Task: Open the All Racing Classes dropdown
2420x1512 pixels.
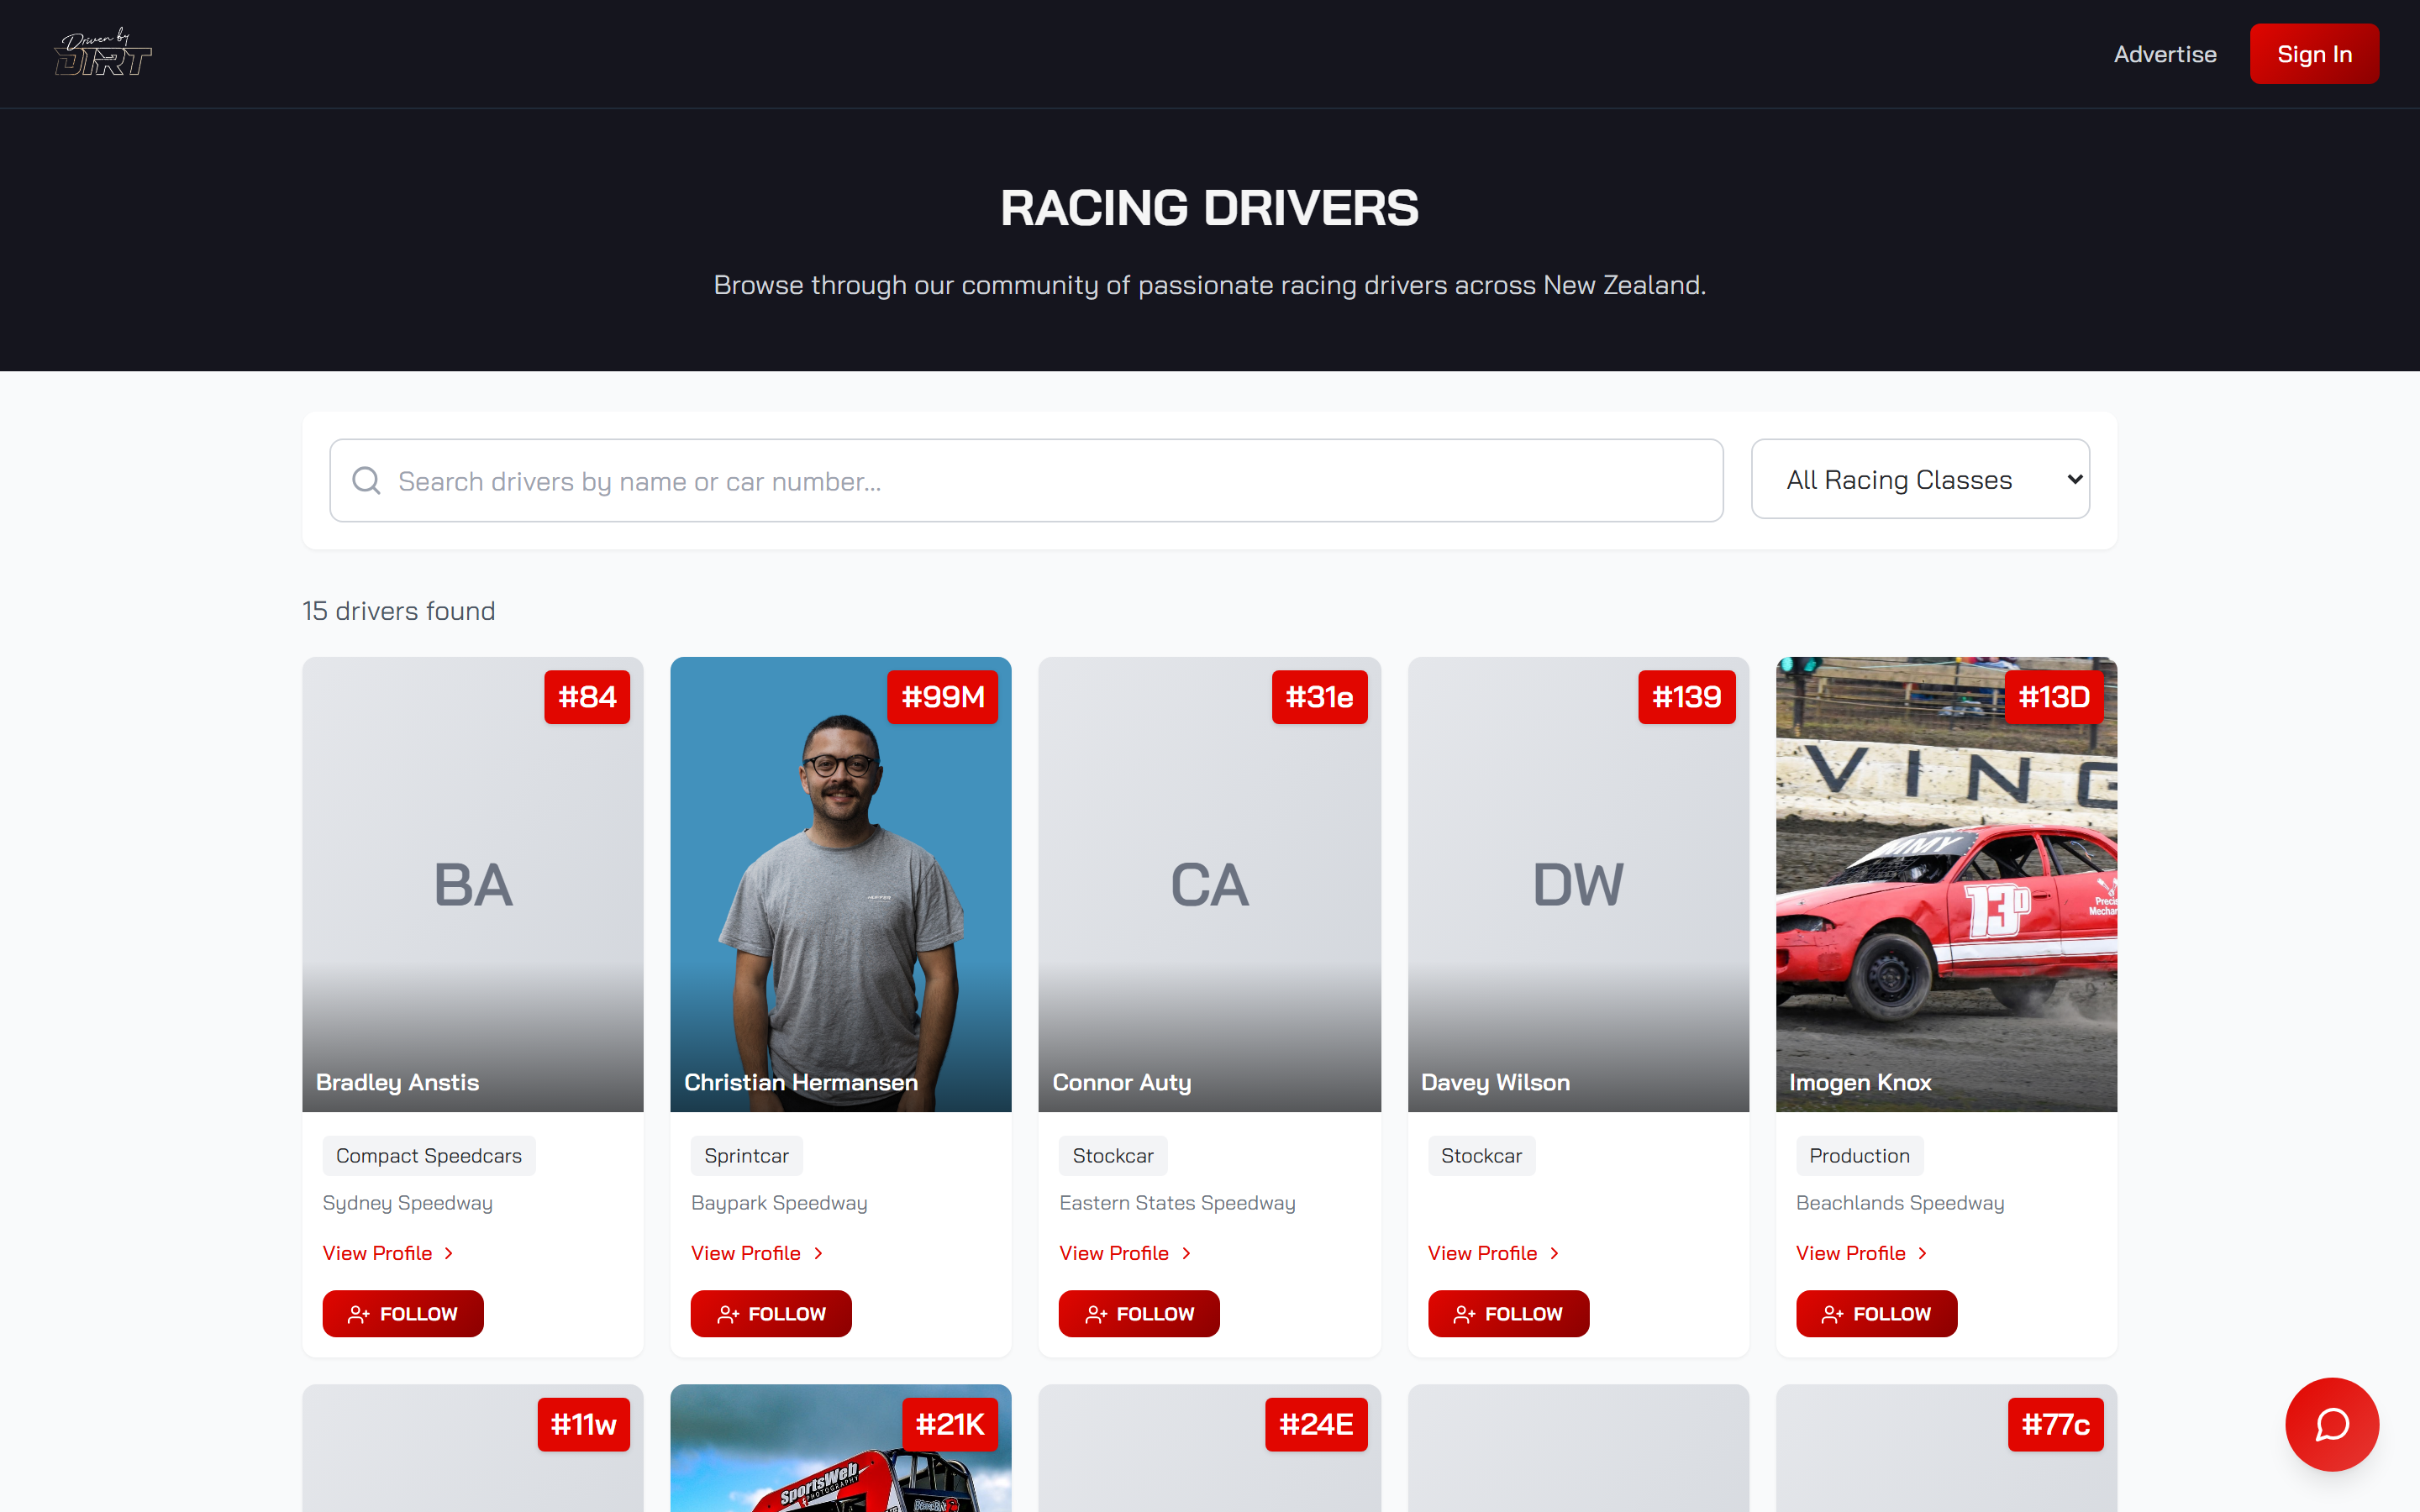Action: click(1920, 479)
